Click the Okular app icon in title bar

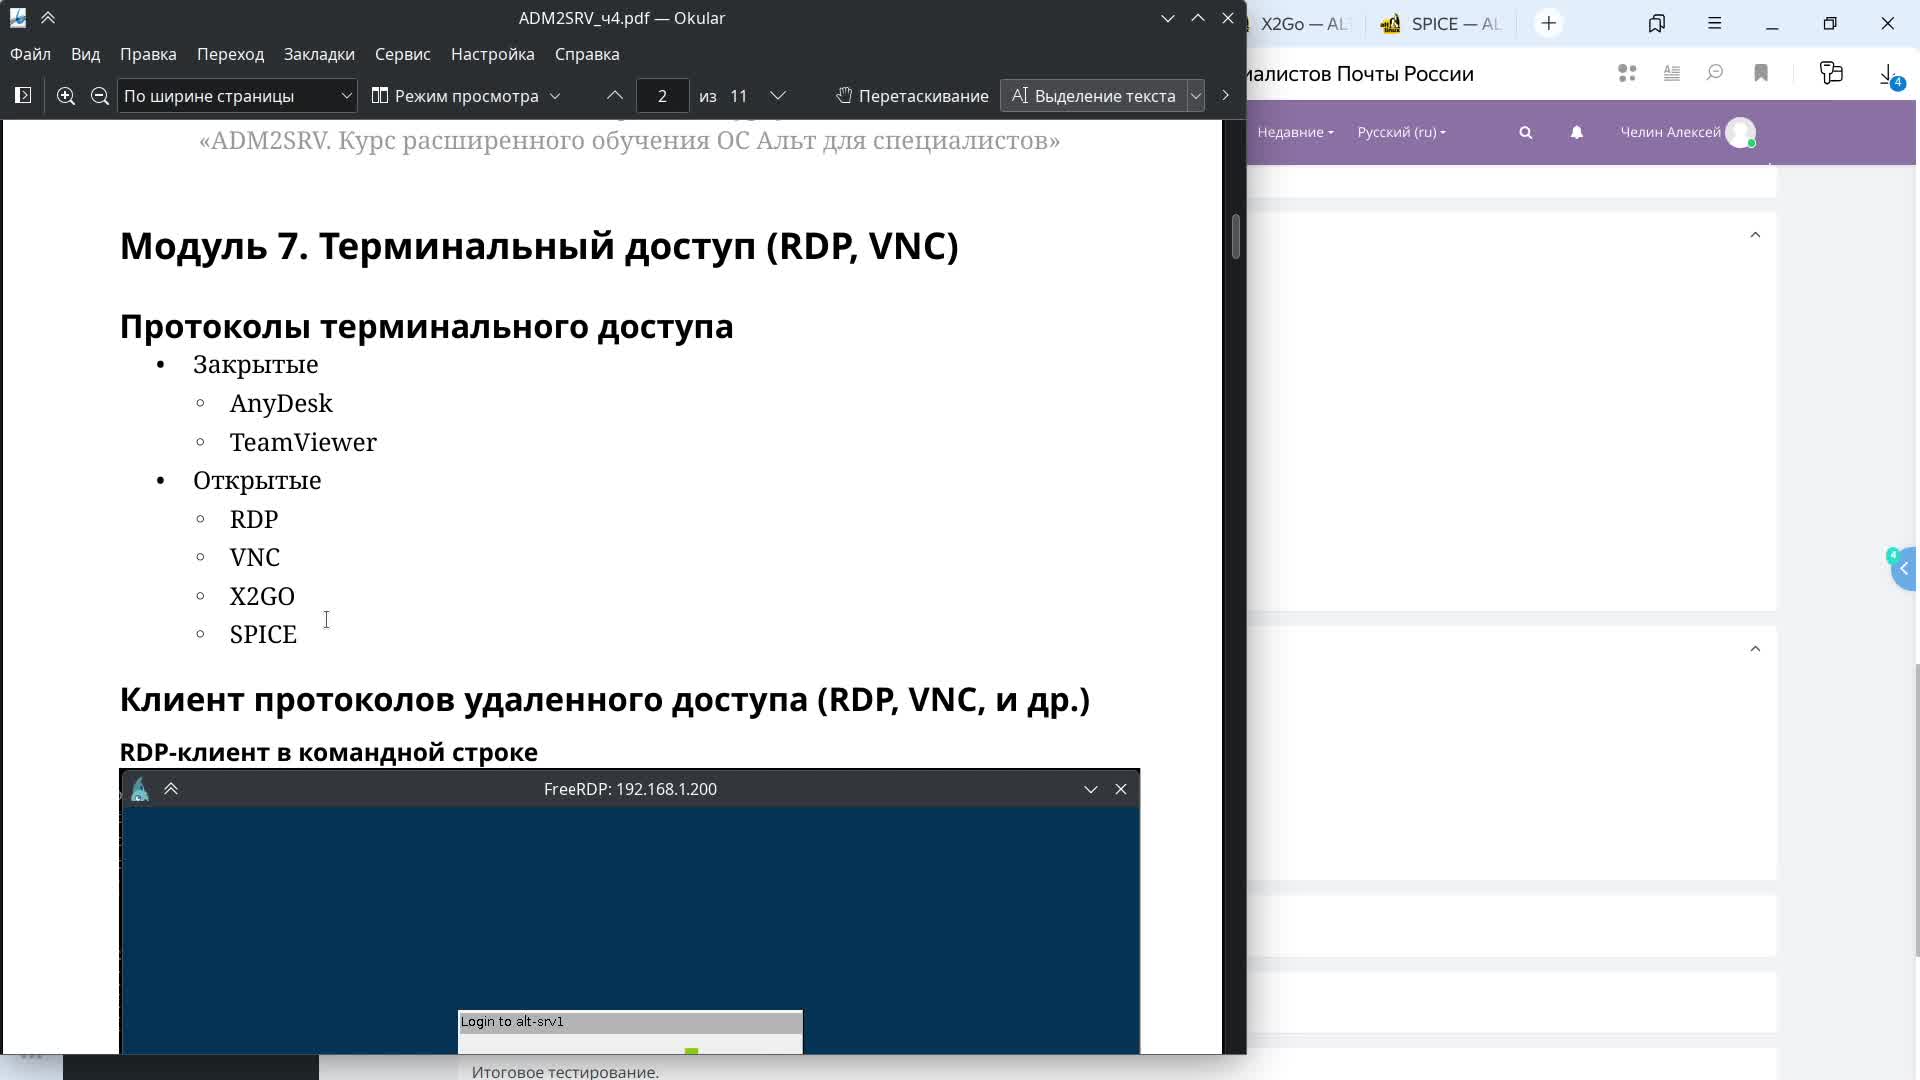click(18, 18)
